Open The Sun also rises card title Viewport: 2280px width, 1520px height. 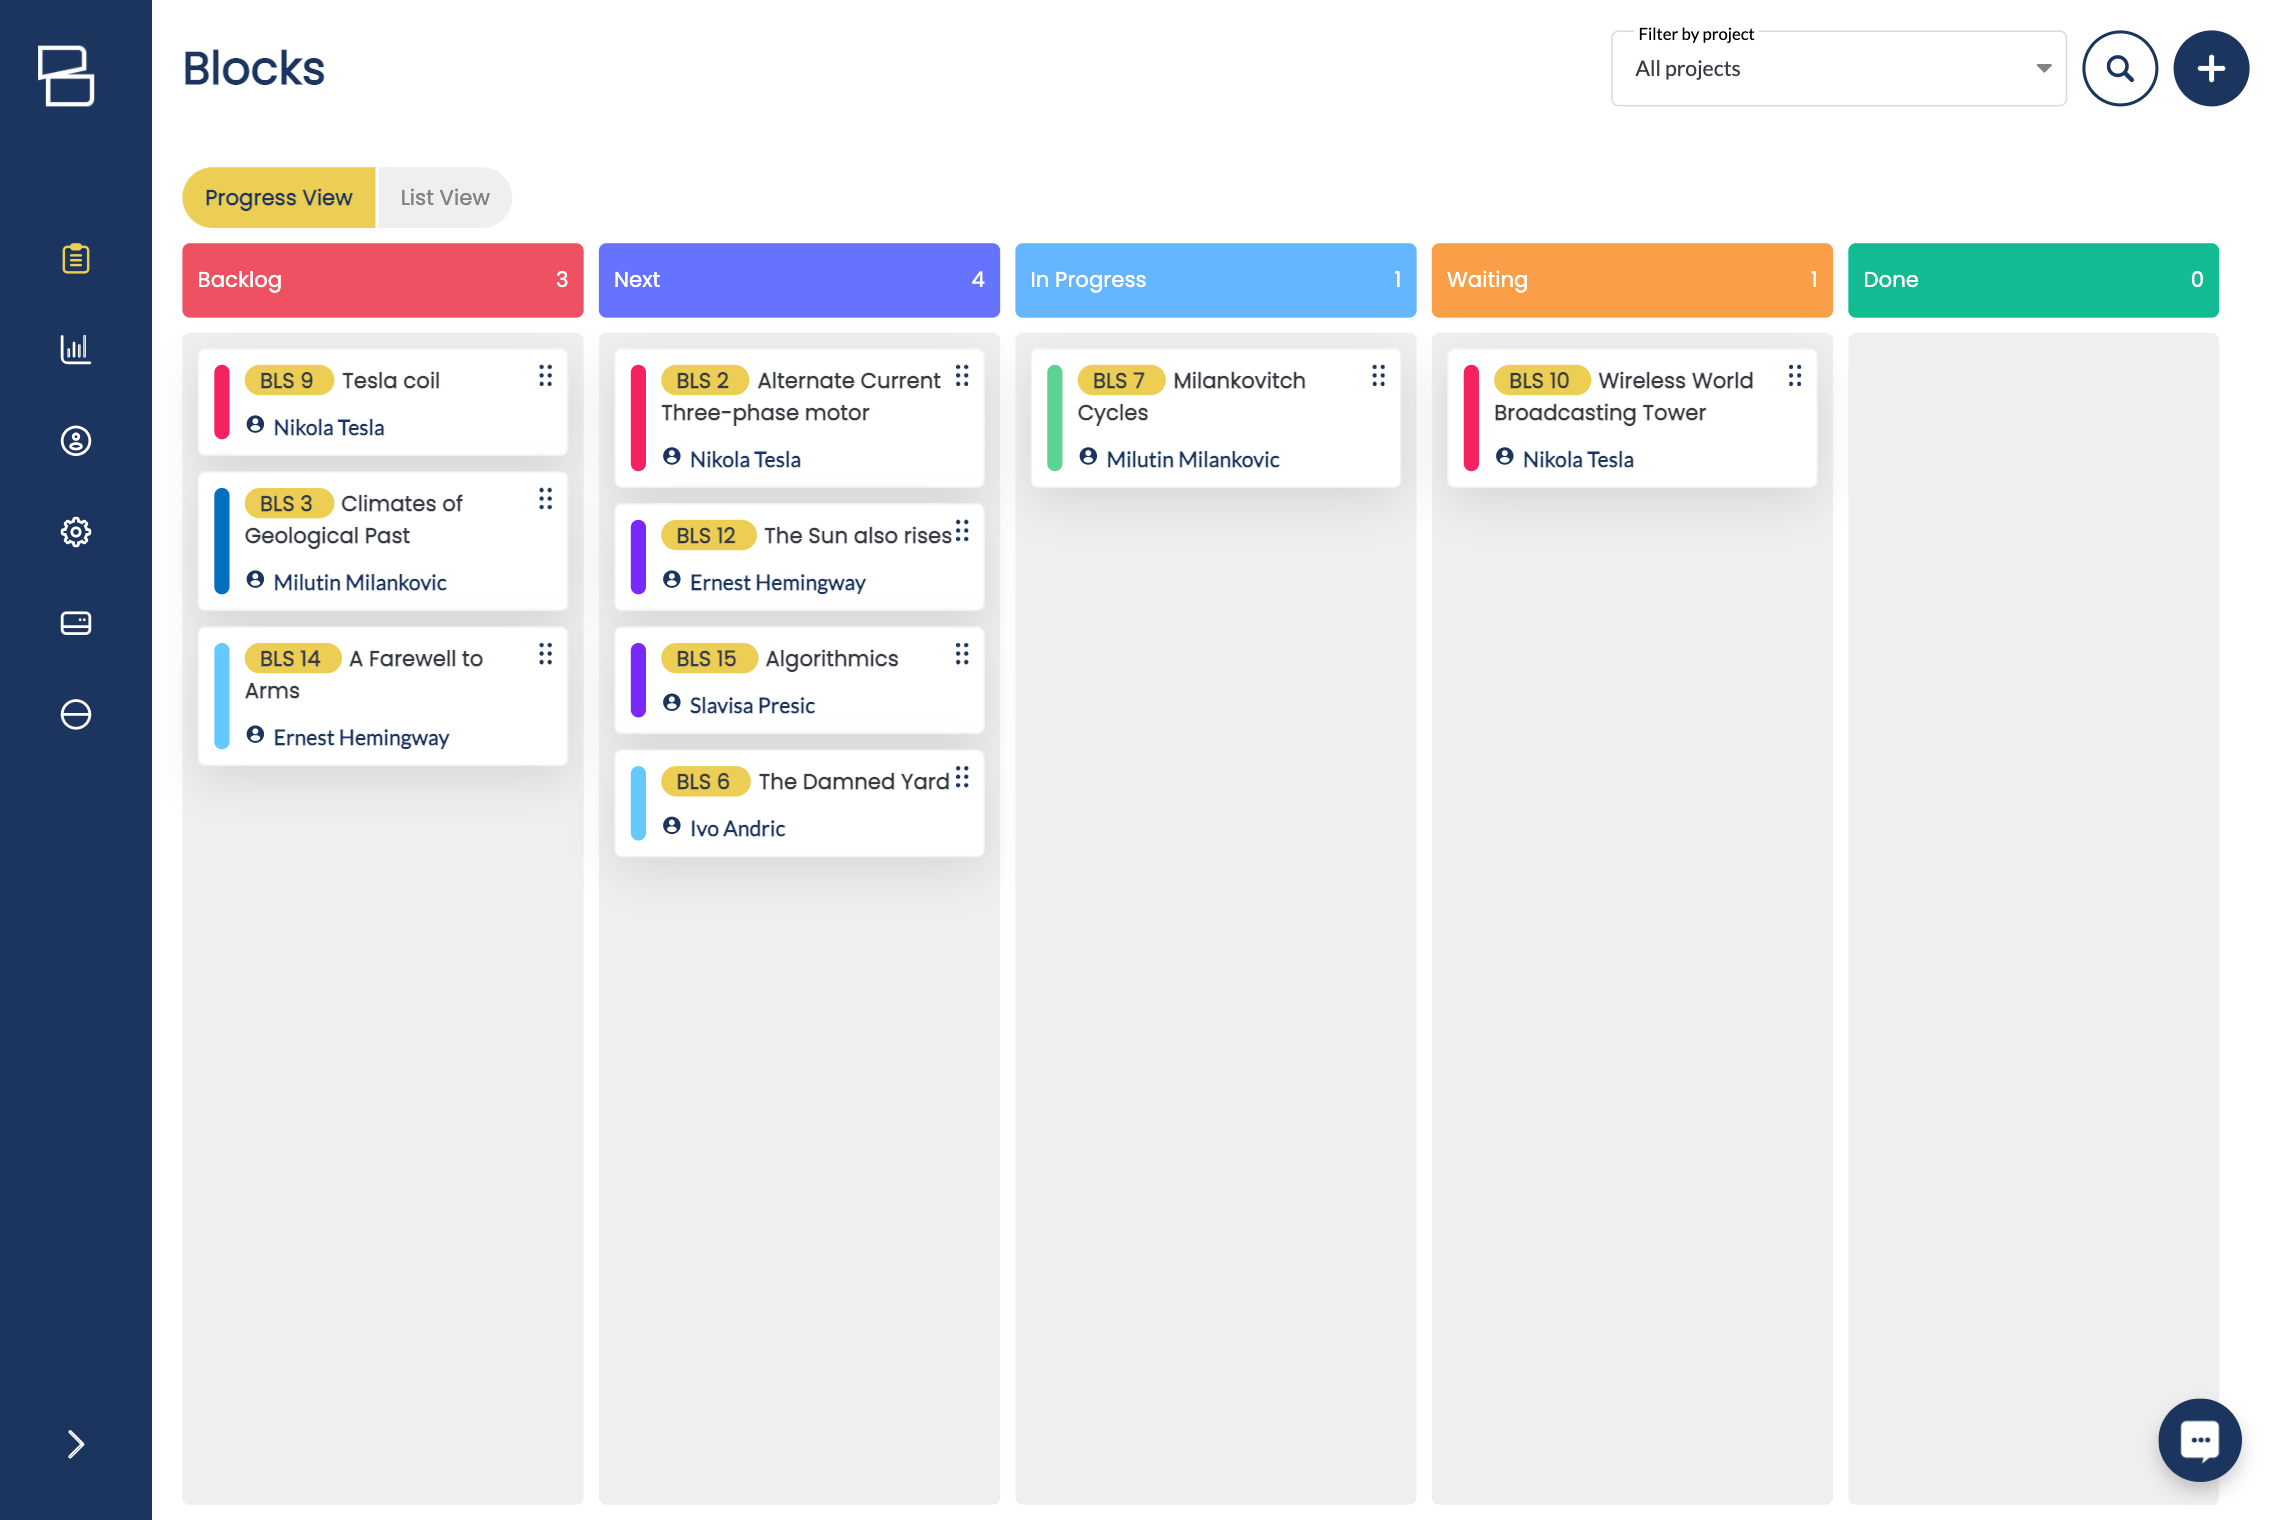point(858,535)
